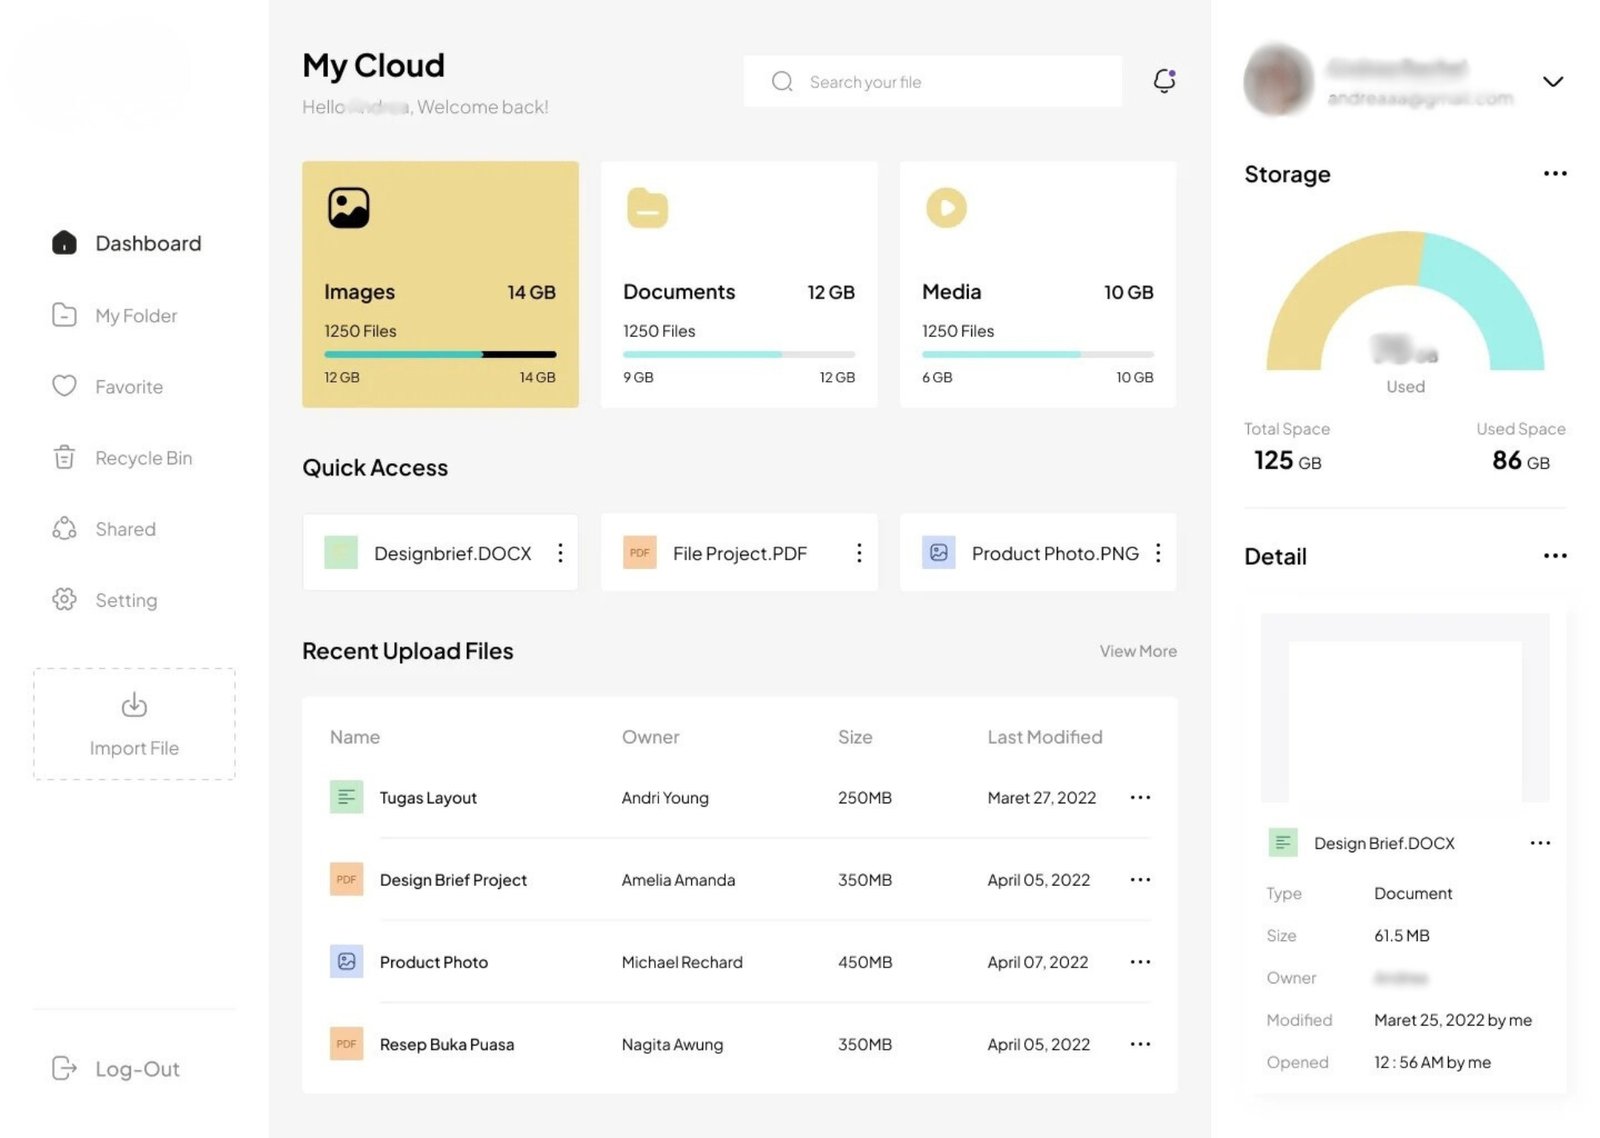Click the Documents folder icon
The width and height of the screenshot is (1600, 1138).
pyautogui.click(x=647, y=208)
